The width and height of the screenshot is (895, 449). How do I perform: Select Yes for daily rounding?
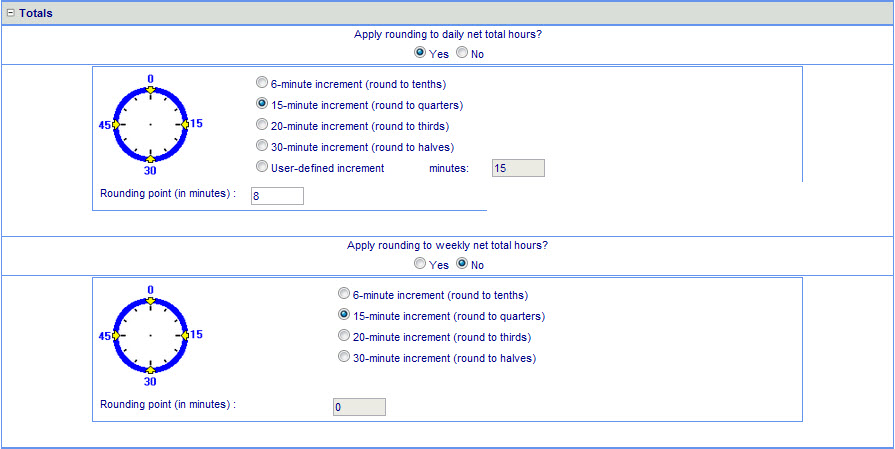pyautogui.click(x=420, y=53)
